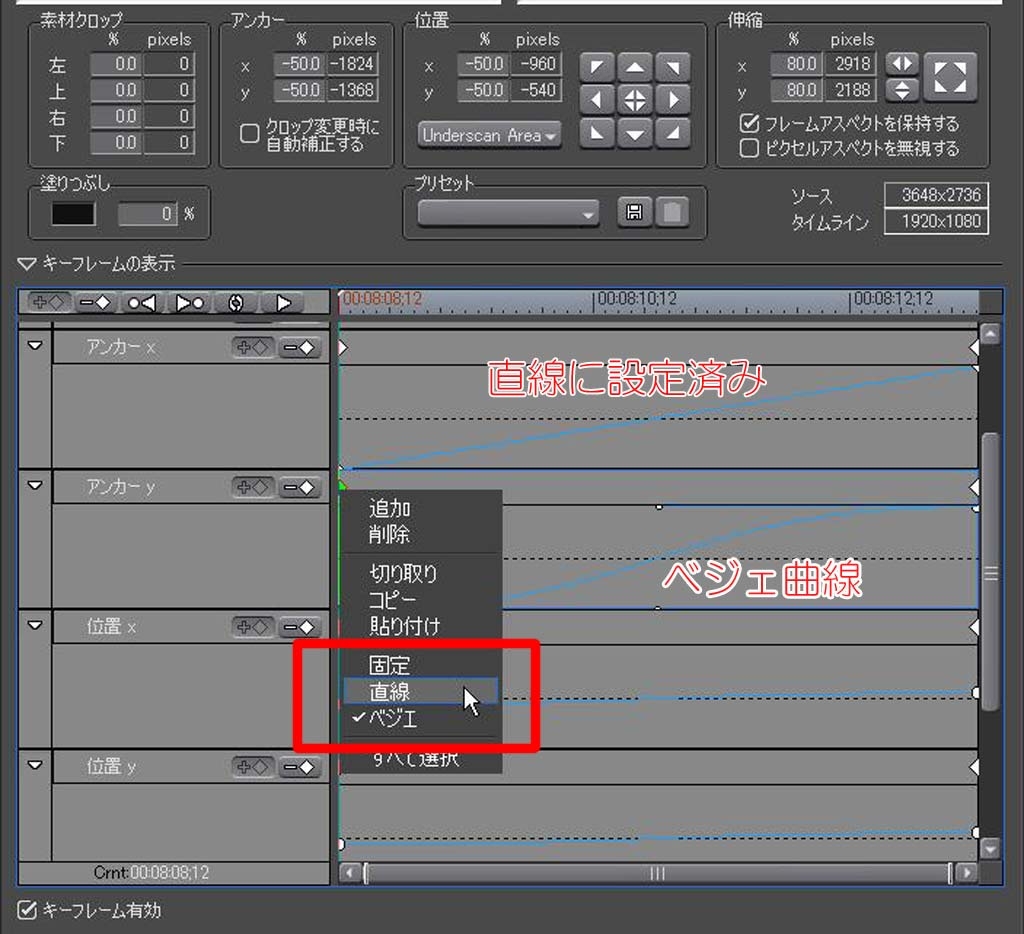Add keyframe on 位置 x row
This screenshot has width=1024, height=934.
[x=252, y=627]
